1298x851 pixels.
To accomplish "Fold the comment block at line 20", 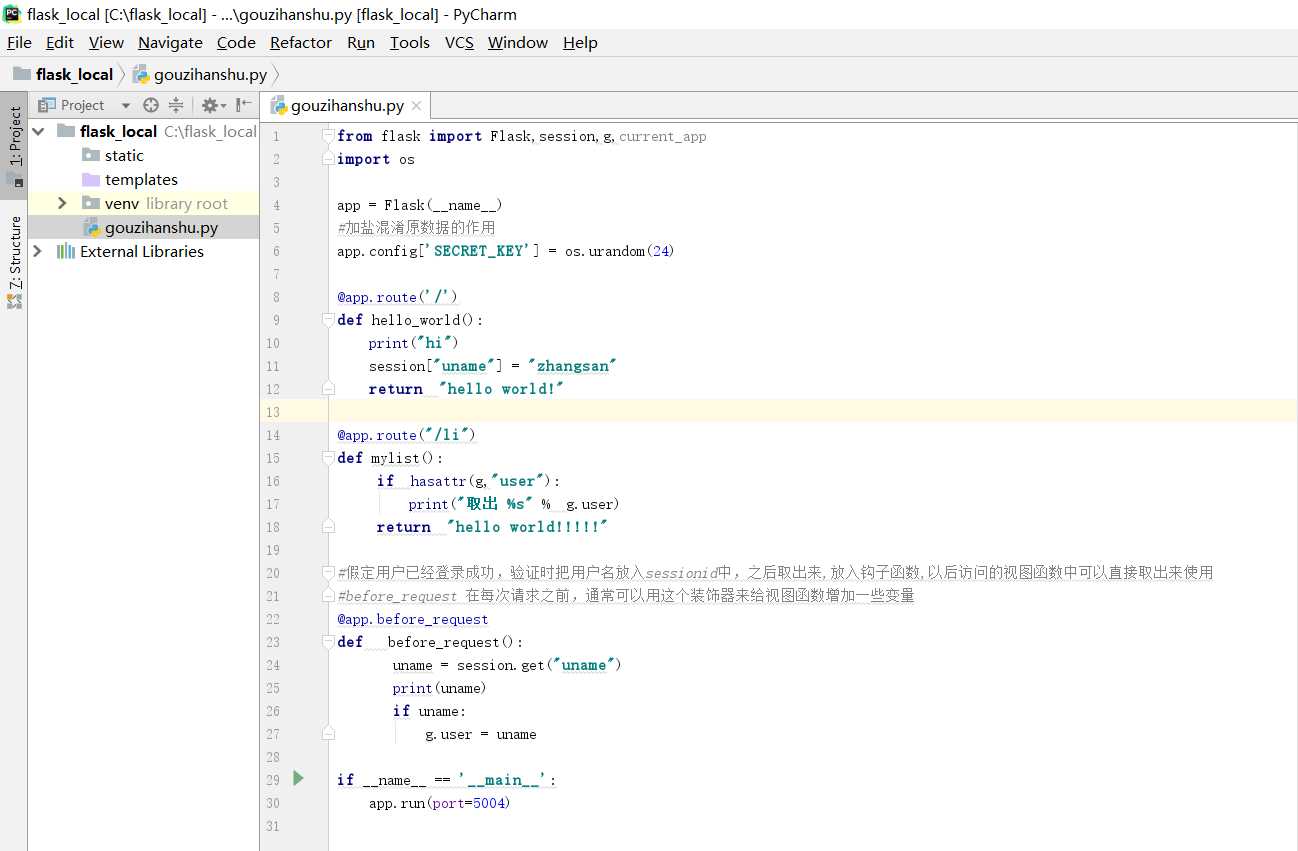I will tap(328, 572).
